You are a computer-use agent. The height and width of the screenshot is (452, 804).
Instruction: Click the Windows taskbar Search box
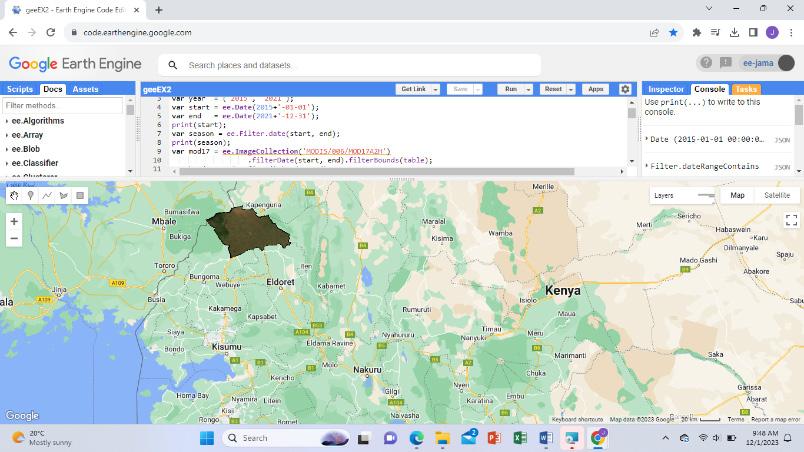[286, 438]
